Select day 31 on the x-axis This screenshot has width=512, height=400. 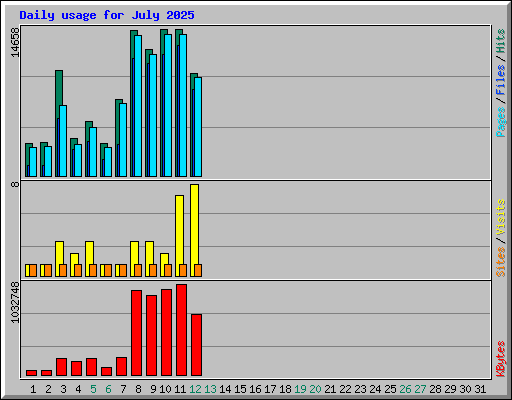click(x=480, y=389)
